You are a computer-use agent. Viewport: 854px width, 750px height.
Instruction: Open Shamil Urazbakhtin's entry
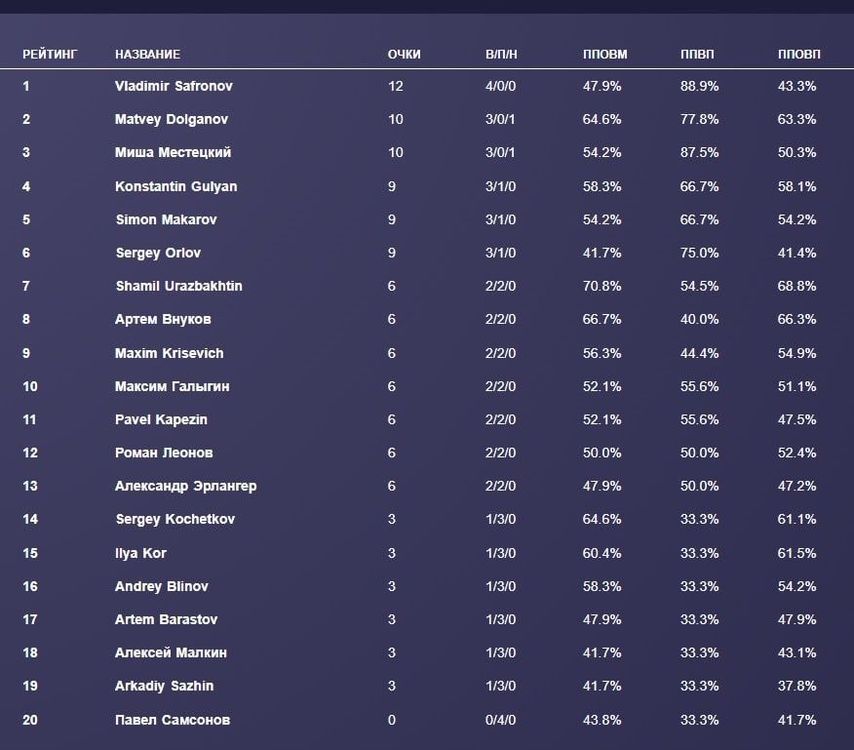click(x=178, y=286)
